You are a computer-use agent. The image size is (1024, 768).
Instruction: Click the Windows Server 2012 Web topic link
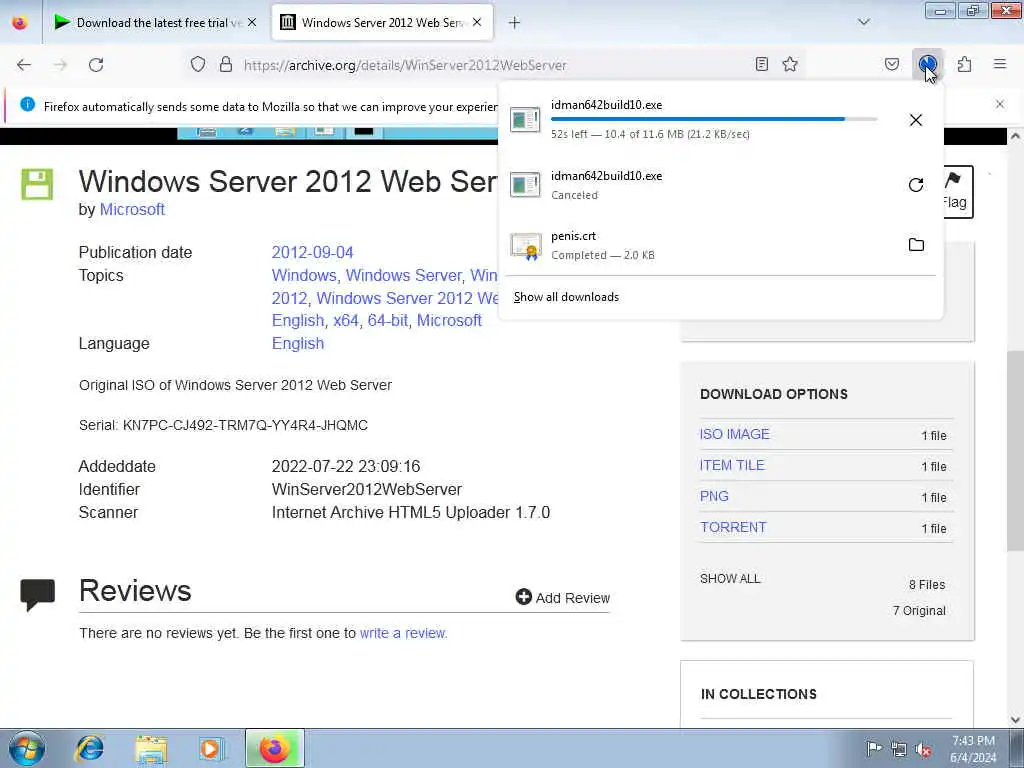(x=408, y=298)
